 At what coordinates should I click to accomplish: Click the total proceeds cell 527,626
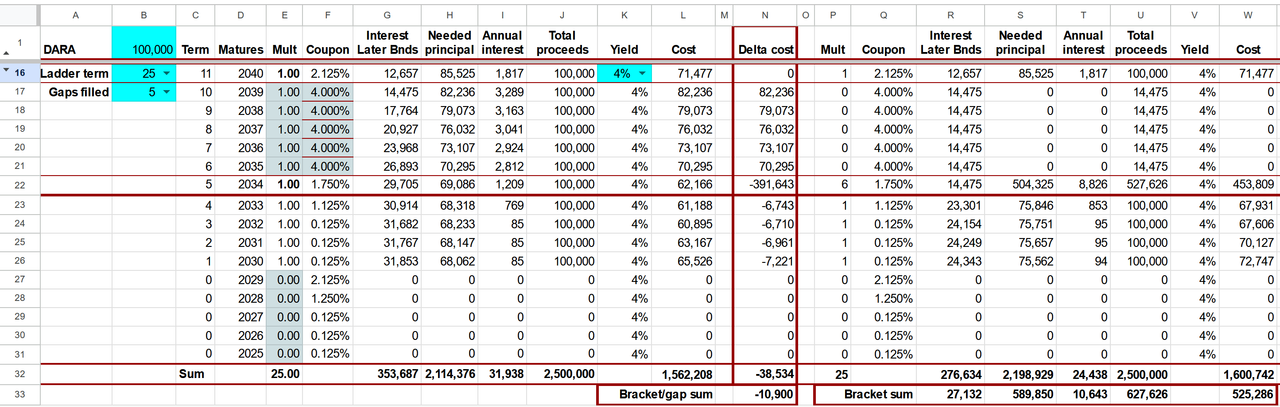point(1142,185)
